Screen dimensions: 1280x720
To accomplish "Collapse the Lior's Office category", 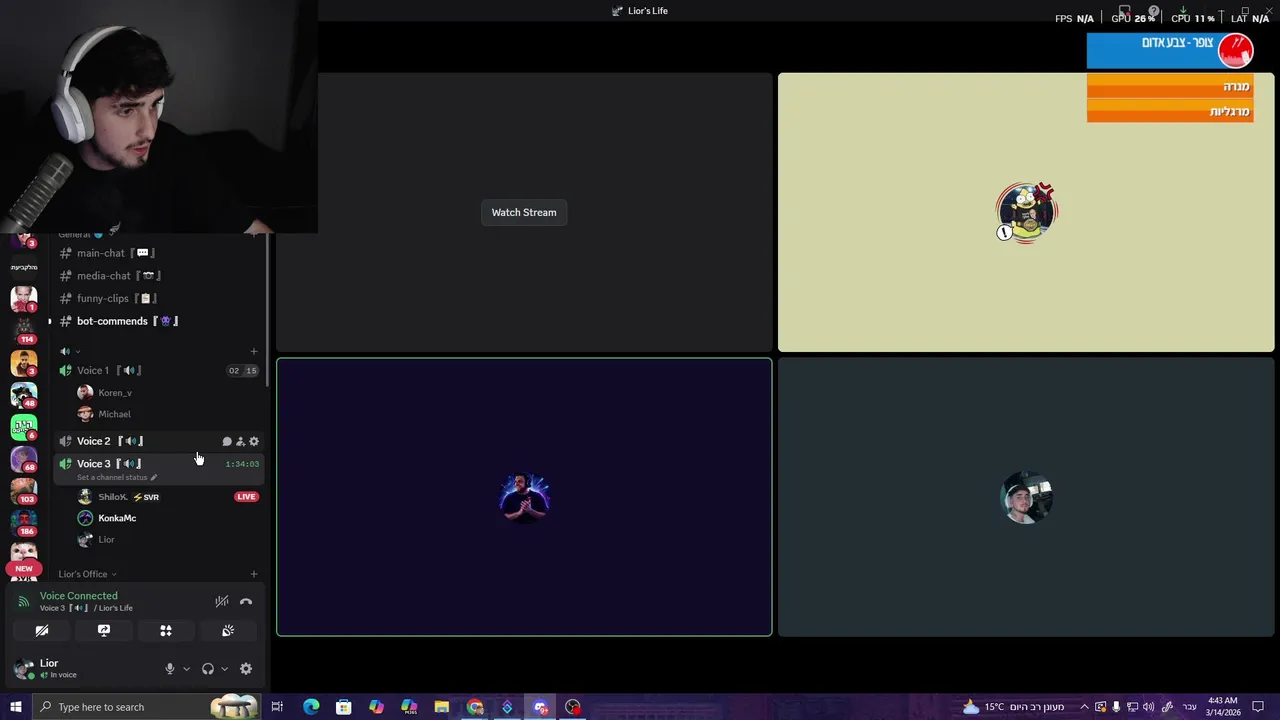I will point(87,574).
